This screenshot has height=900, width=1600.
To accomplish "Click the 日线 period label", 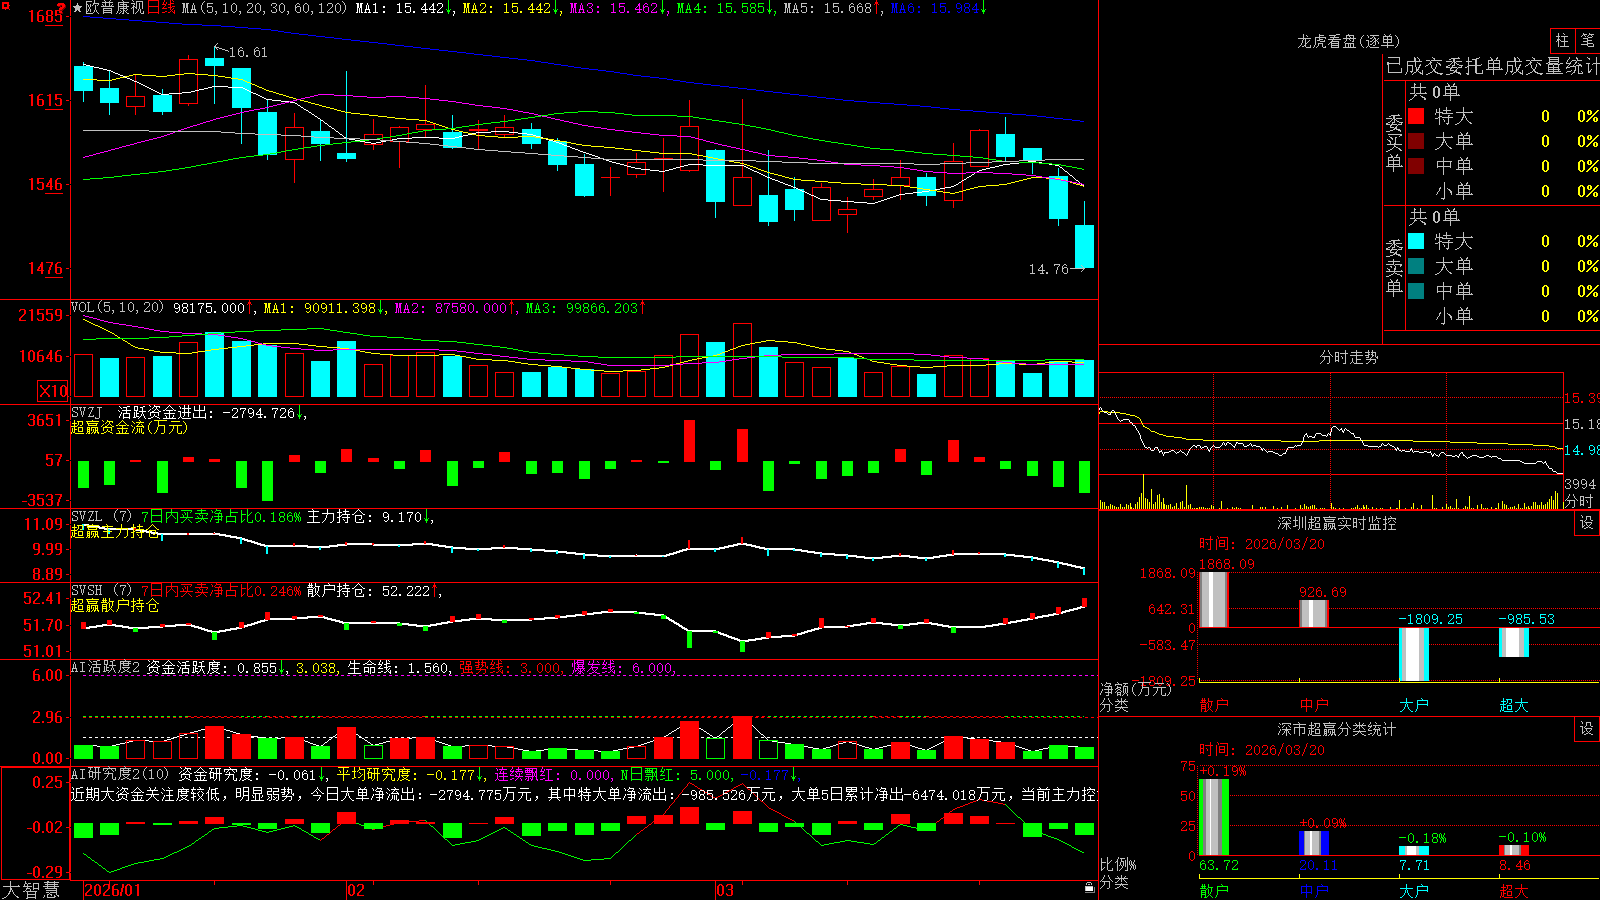I will [161, 8].
